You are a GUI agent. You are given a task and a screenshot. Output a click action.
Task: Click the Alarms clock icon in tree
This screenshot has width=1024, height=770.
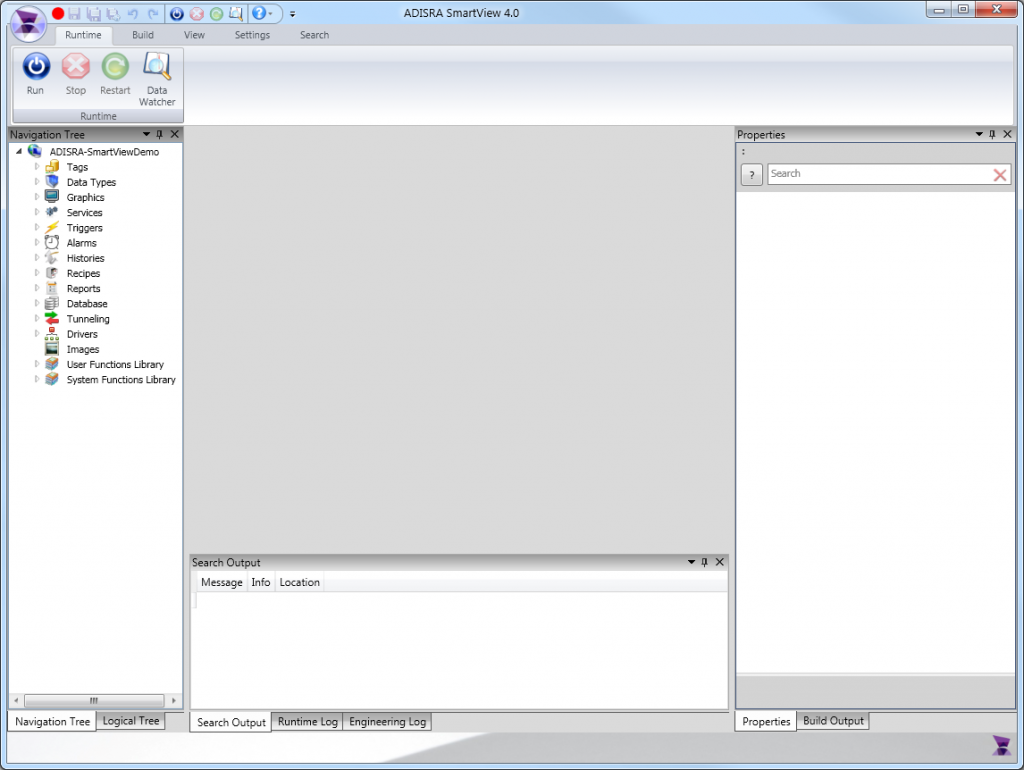pyautogui.click(x=52, y=242)
